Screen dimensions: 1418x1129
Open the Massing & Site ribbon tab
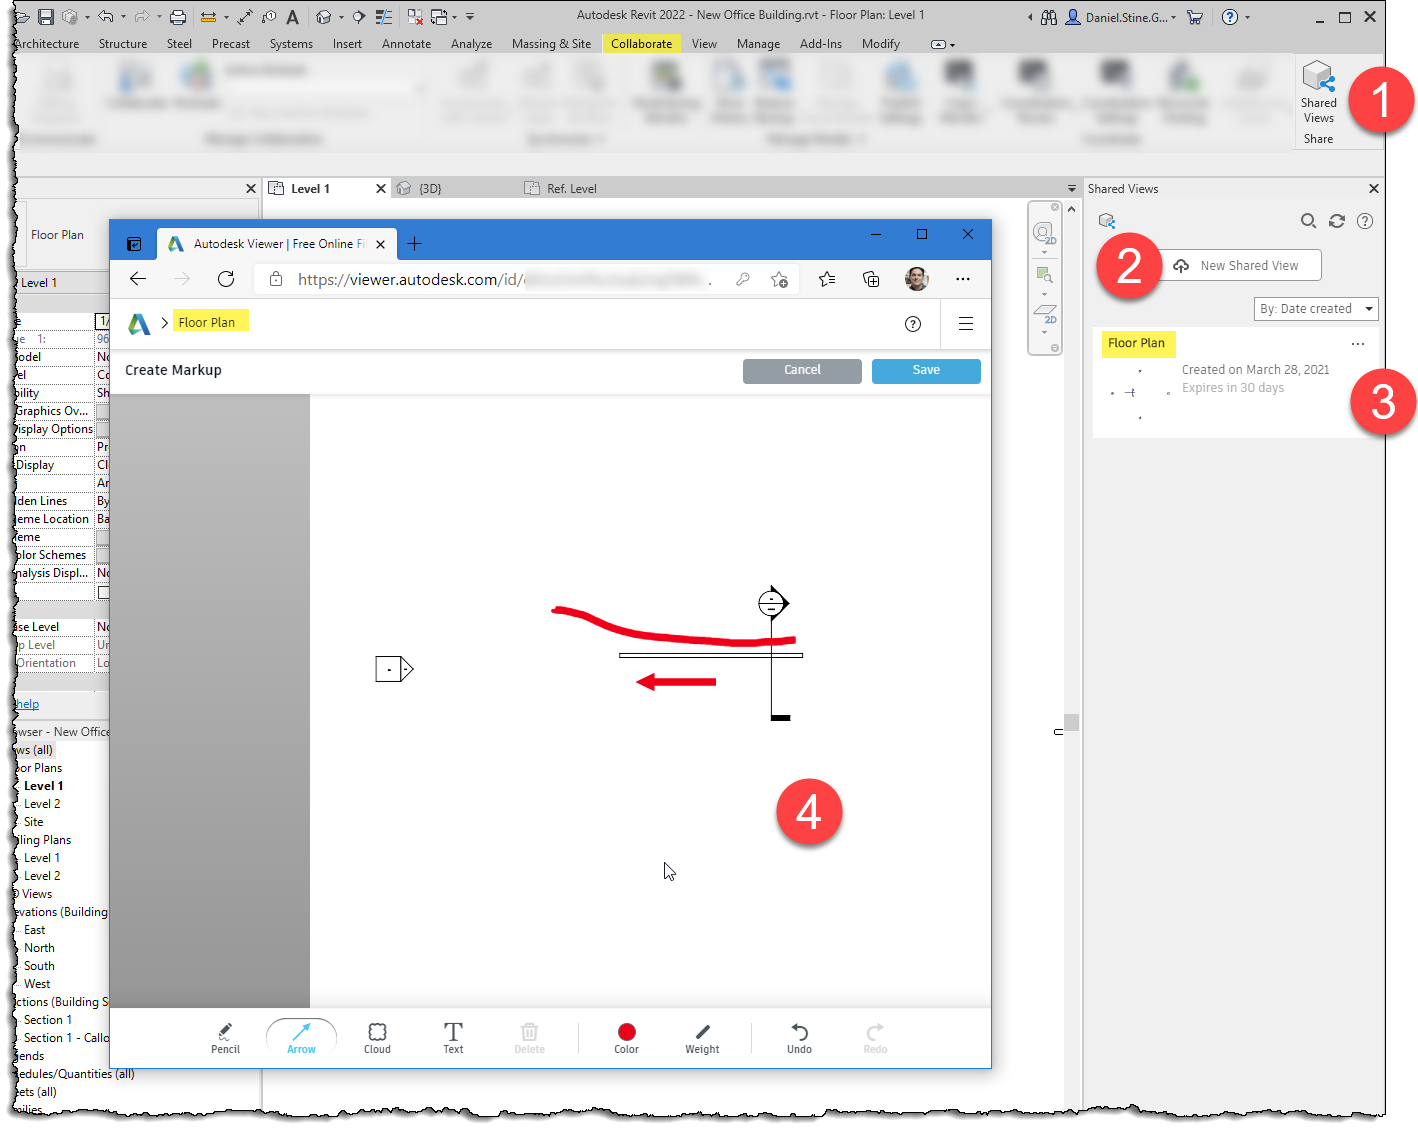pyautogui.click(x=551, y=44)
